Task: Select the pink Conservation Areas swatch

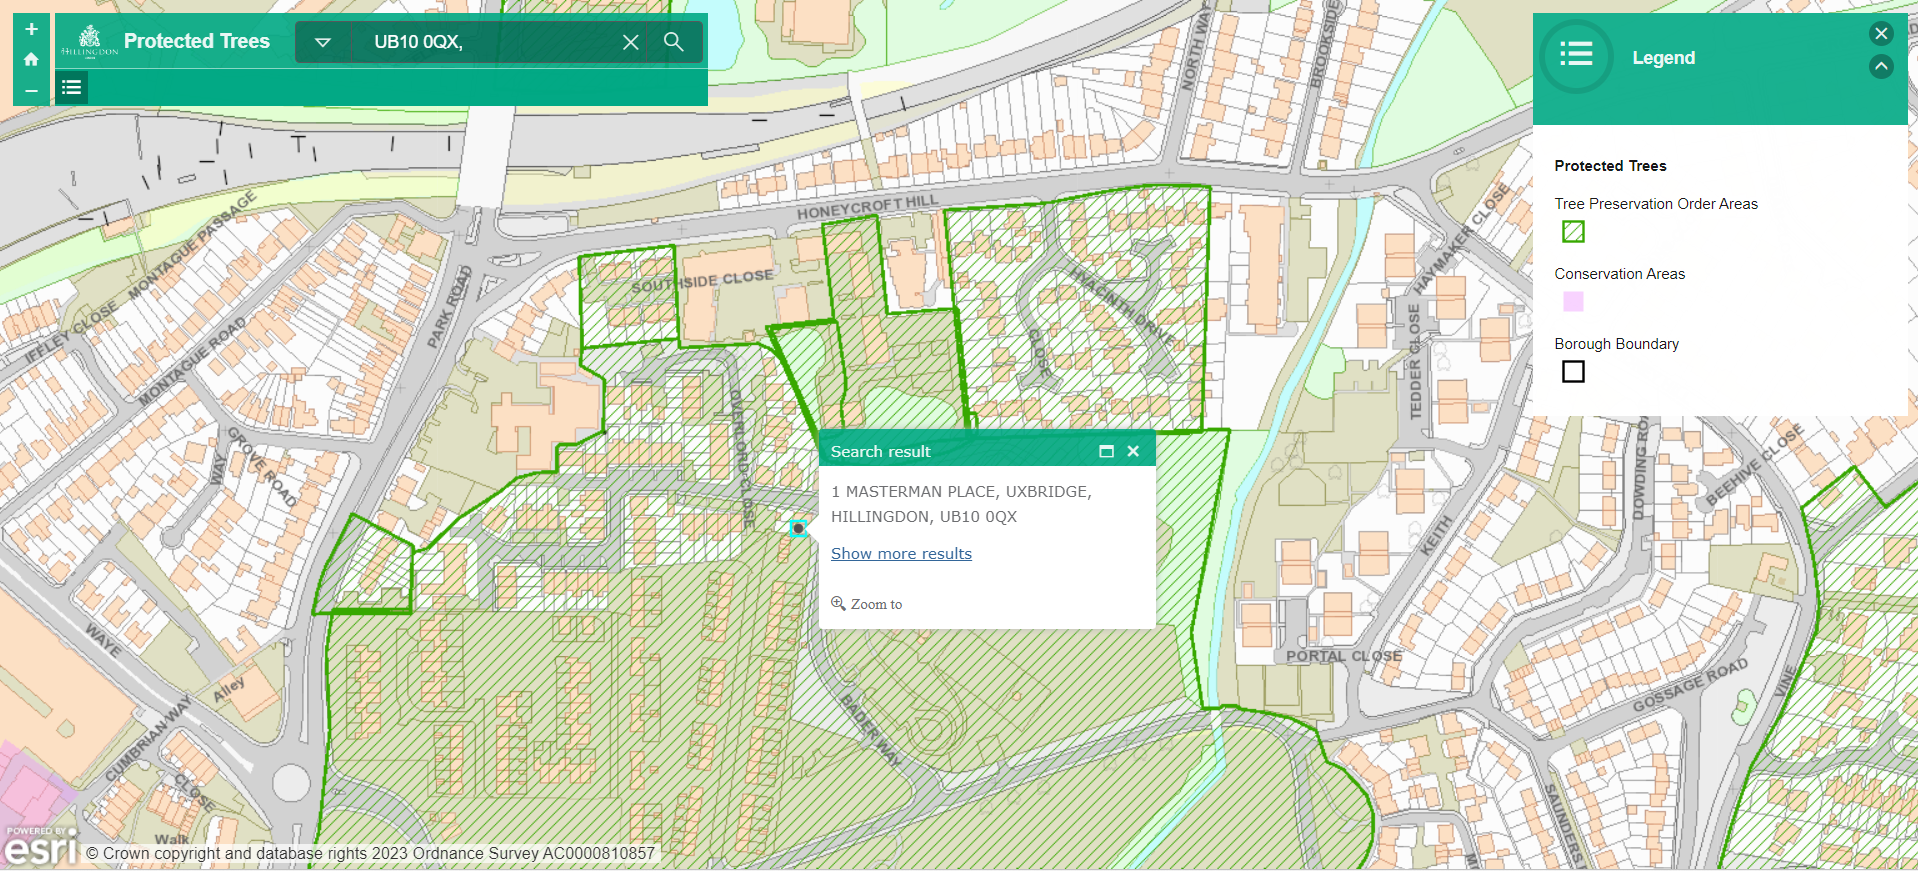Action: coord(1573,302)
